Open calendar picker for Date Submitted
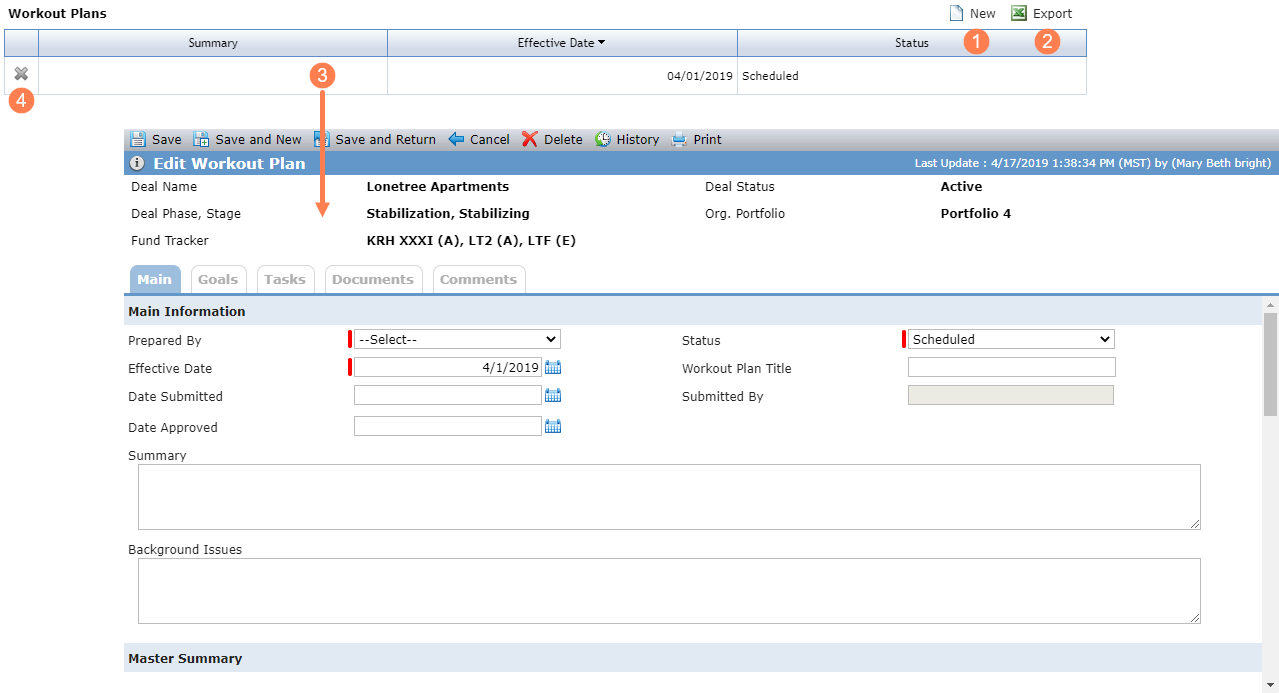 click(553, 396)
